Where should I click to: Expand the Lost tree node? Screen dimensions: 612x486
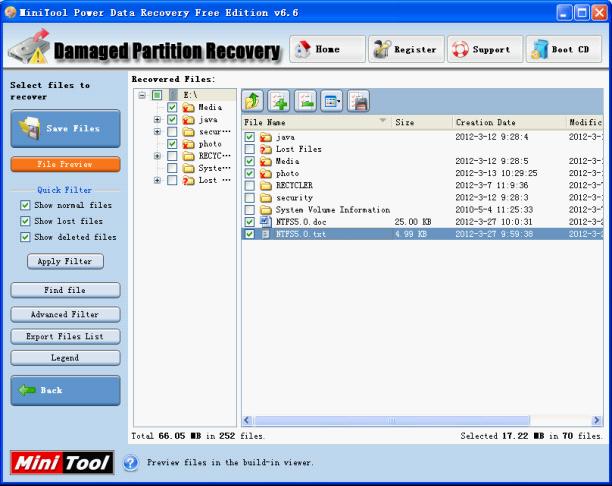157,180
